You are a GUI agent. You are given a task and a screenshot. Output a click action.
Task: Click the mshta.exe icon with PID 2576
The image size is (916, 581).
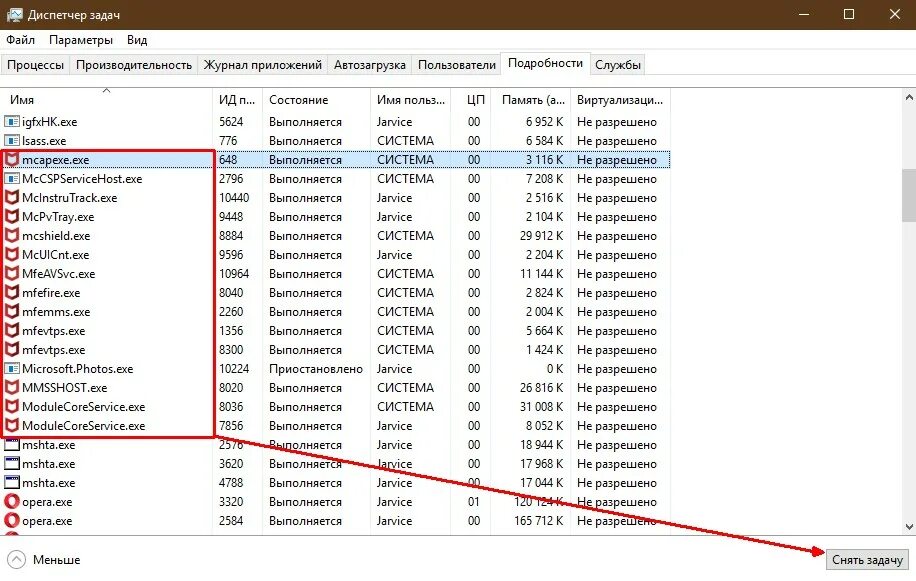point(12,444)
